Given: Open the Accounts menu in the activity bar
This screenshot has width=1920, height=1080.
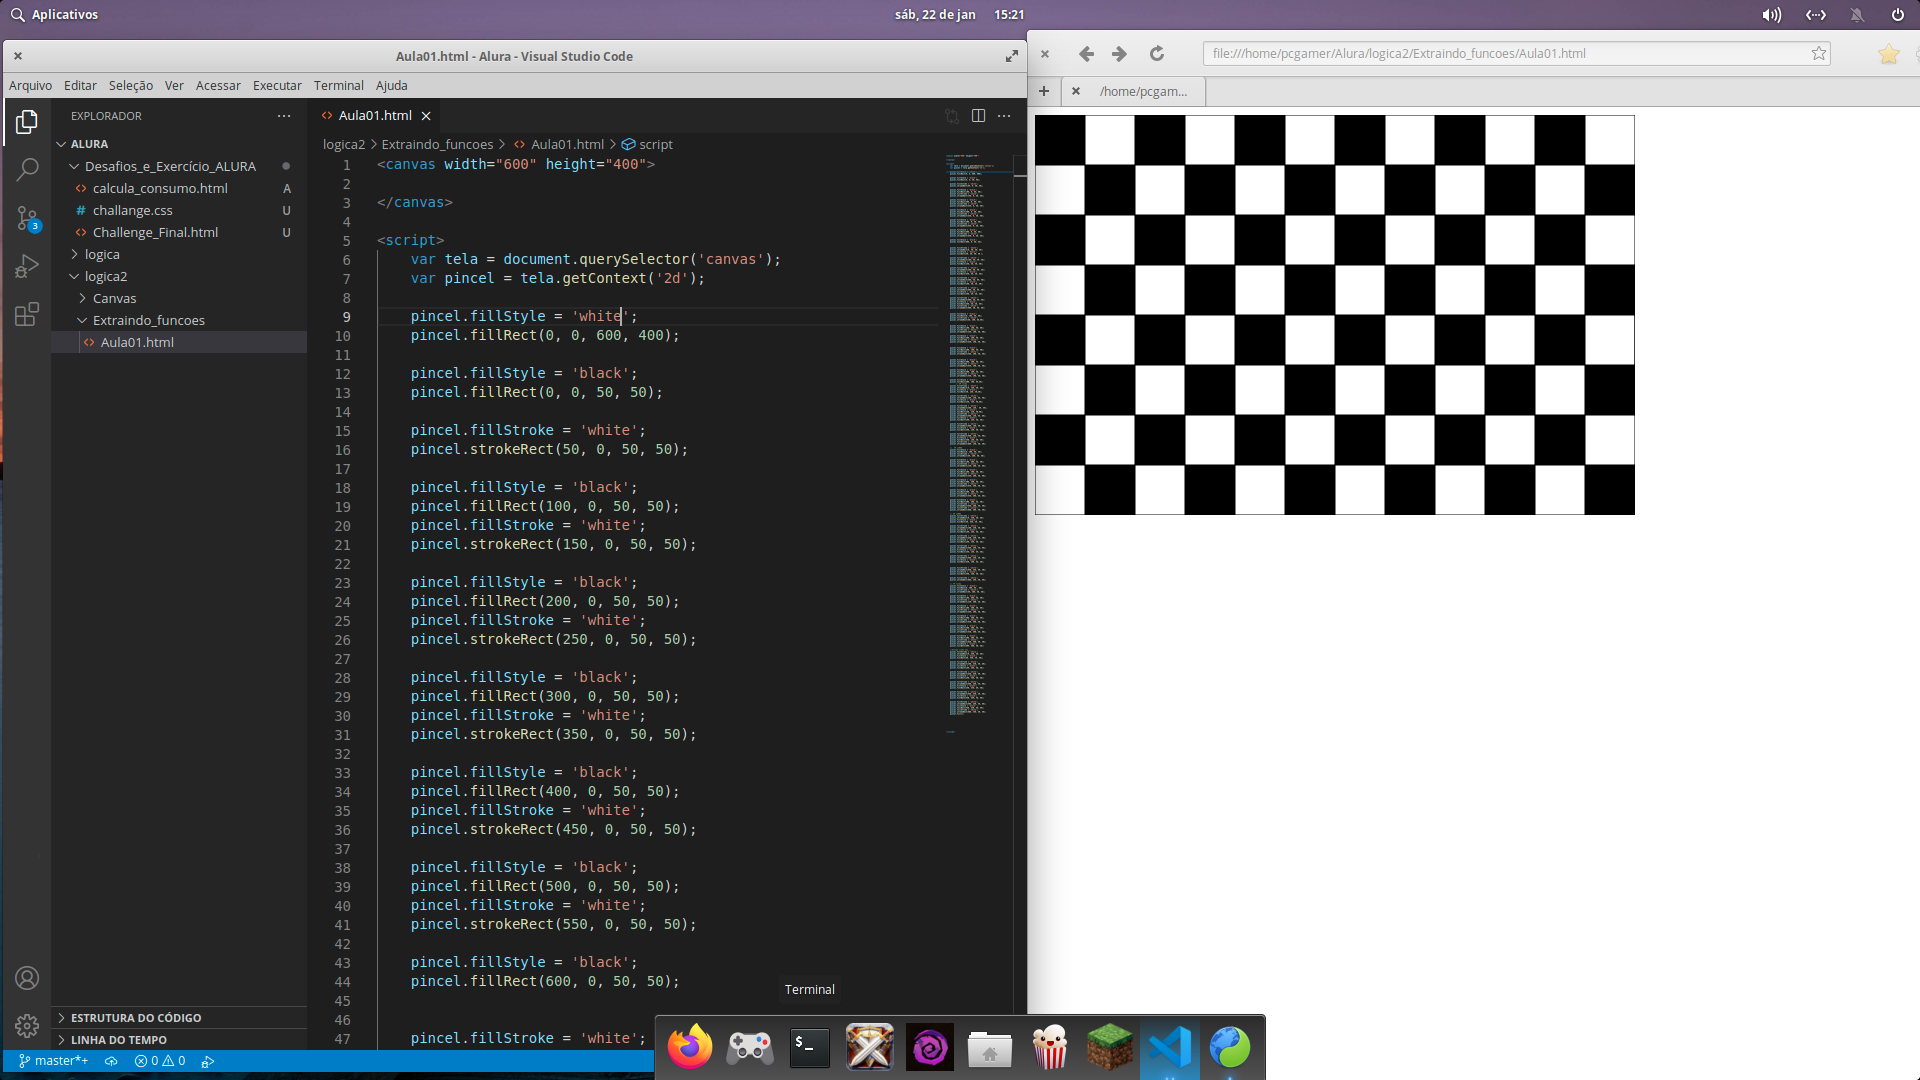Looking at the screenshot, I should click(27, 978).
